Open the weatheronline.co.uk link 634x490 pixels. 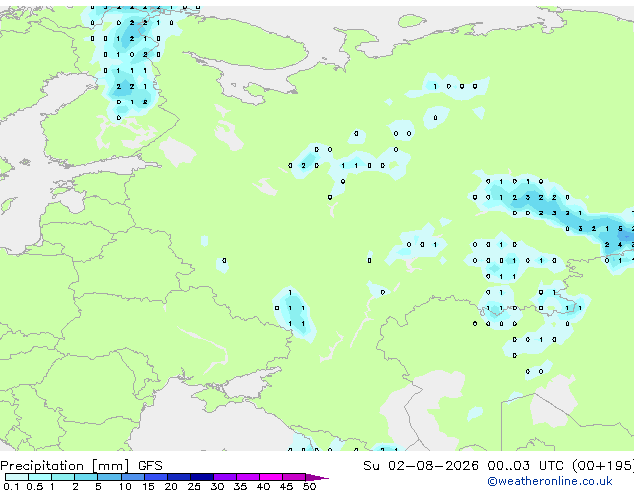tap(550, 481)
